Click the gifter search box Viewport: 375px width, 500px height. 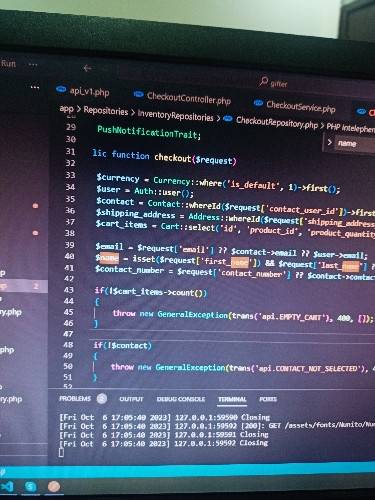[x=274, y=82]
